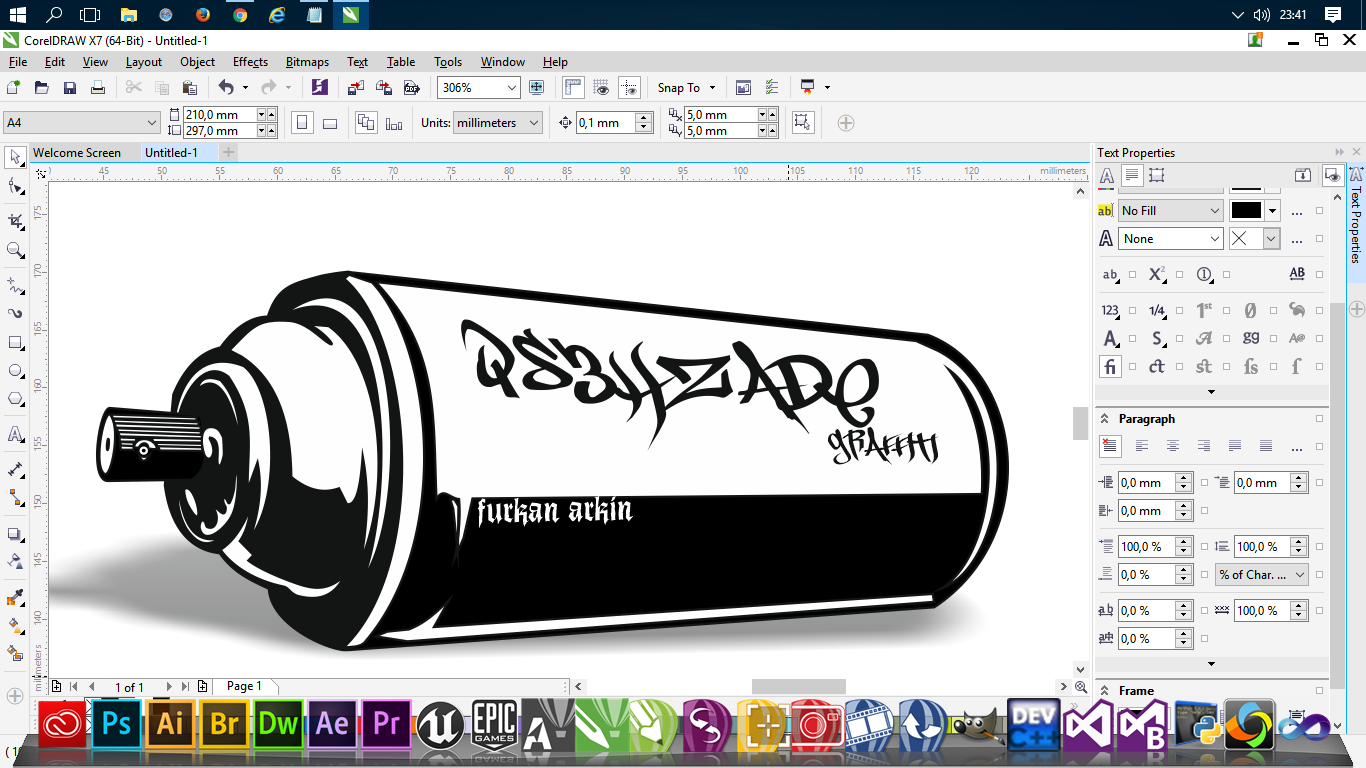Undo the last action

tap(226, 88)
